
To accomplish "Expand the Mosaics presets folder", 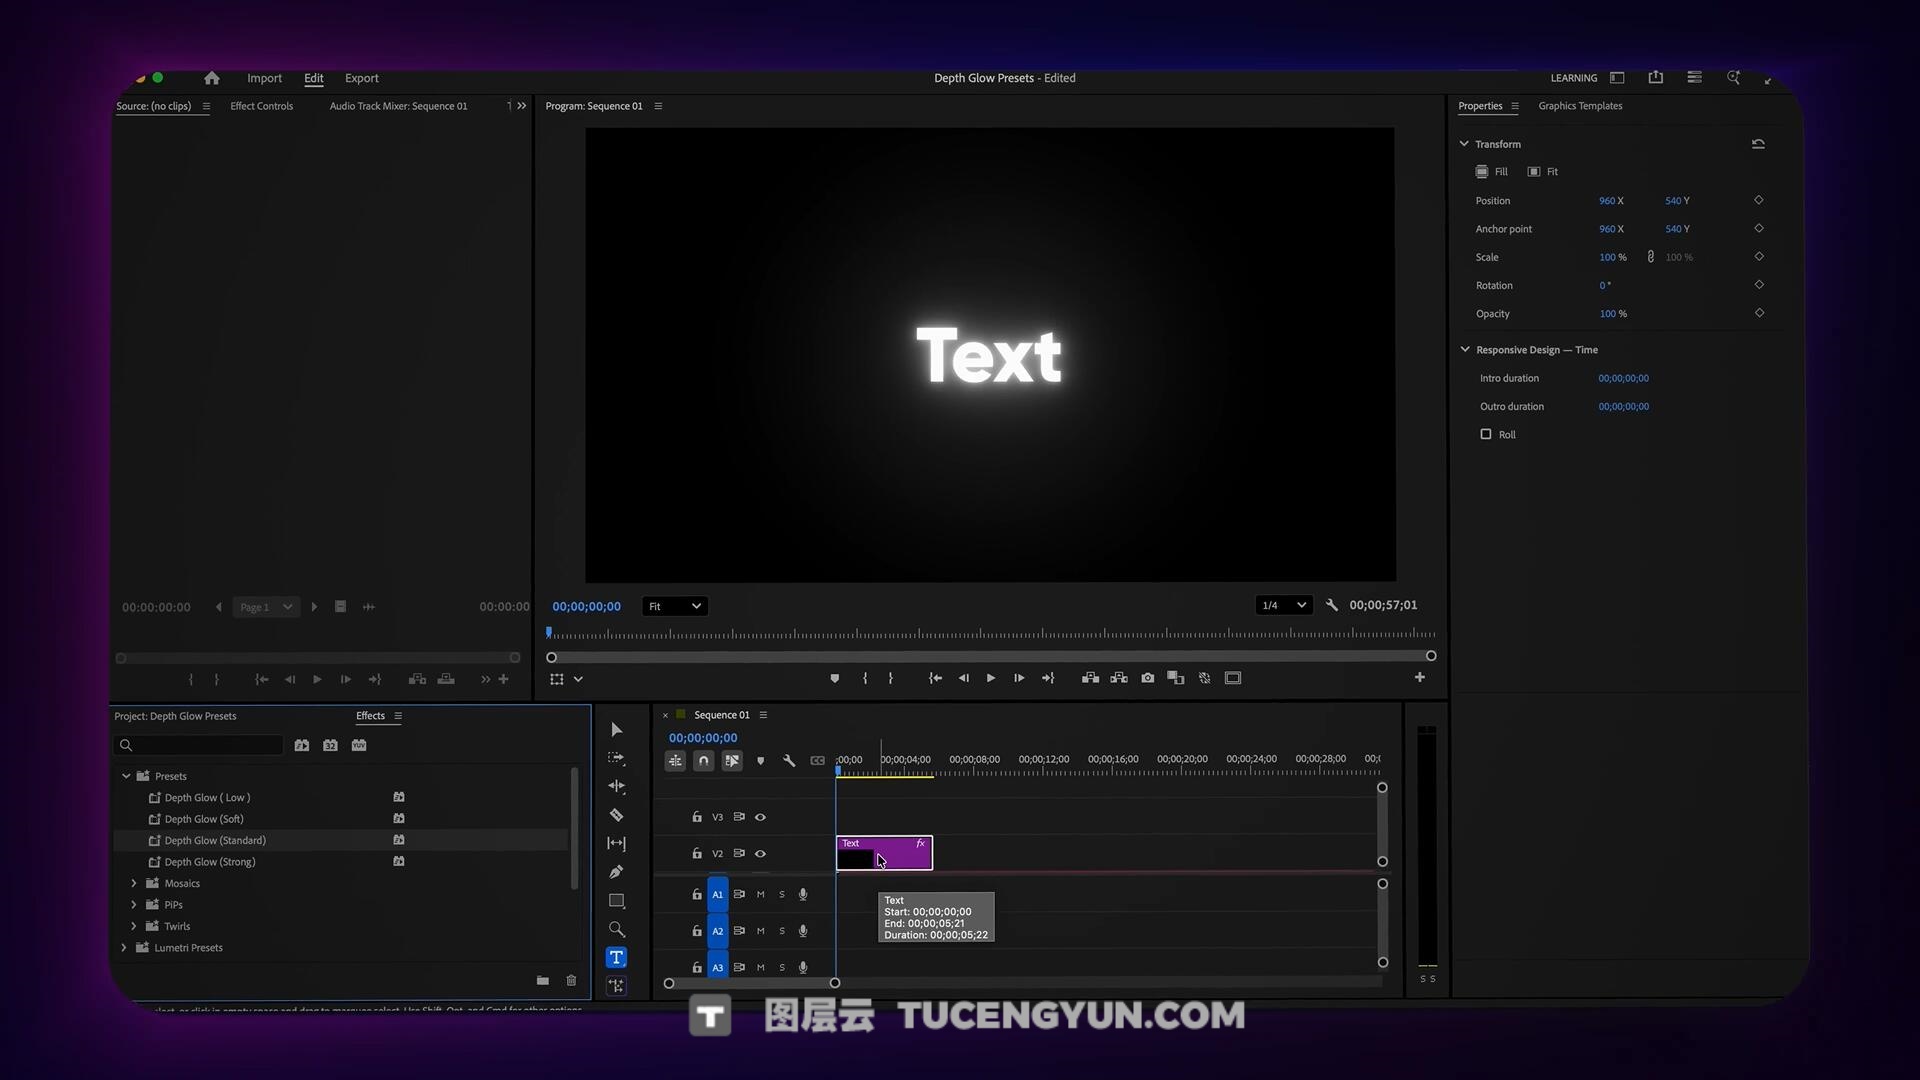I will (134, 883).
